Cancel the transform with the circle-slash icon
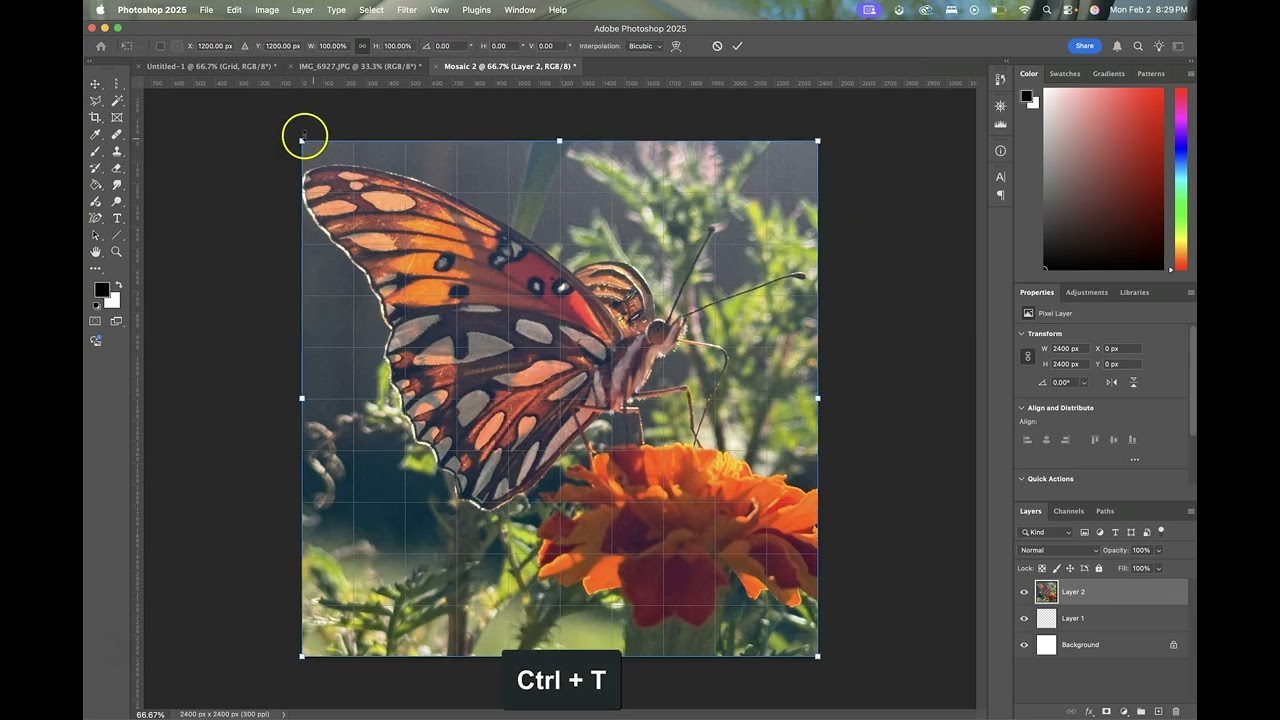This screenshot has width=1280, height=720. click(717, 46)
